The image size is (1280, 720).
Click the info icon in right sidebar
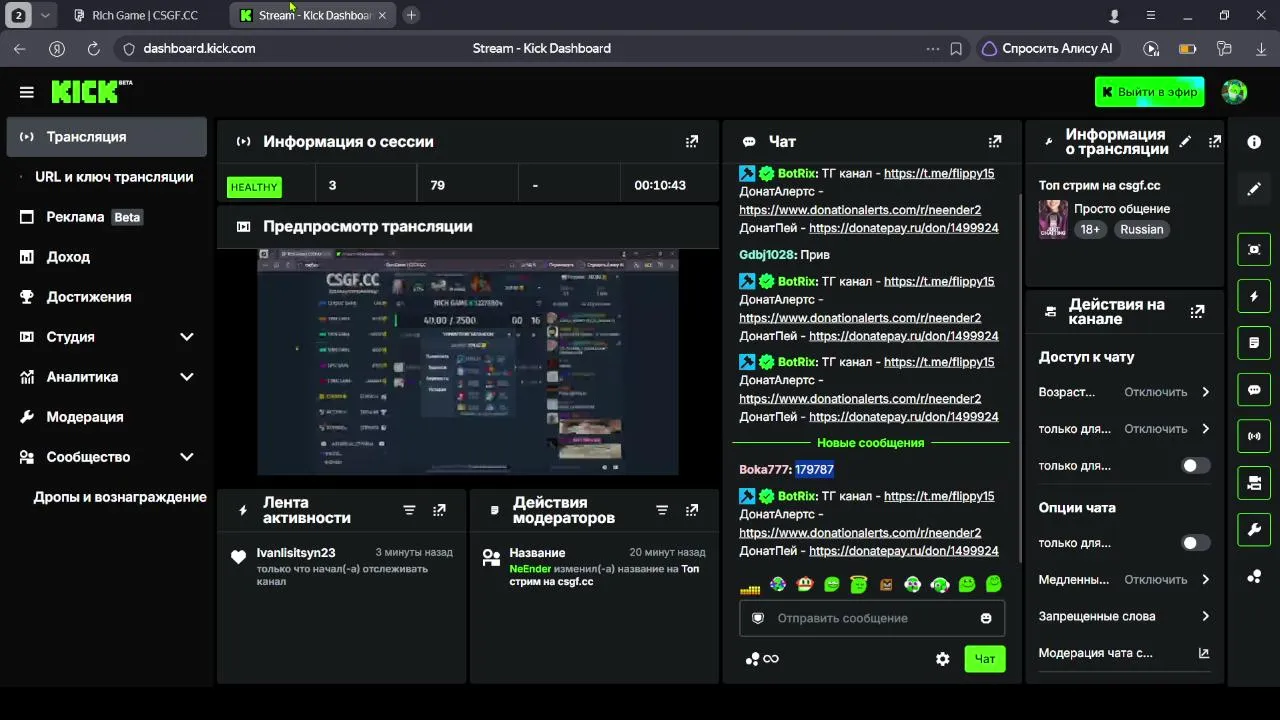1254,142
